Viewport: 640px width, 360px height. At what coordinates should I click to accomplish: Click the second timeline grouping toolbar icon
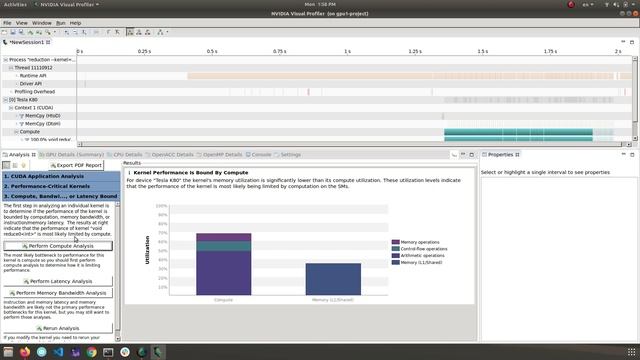[x=139, y=32]
